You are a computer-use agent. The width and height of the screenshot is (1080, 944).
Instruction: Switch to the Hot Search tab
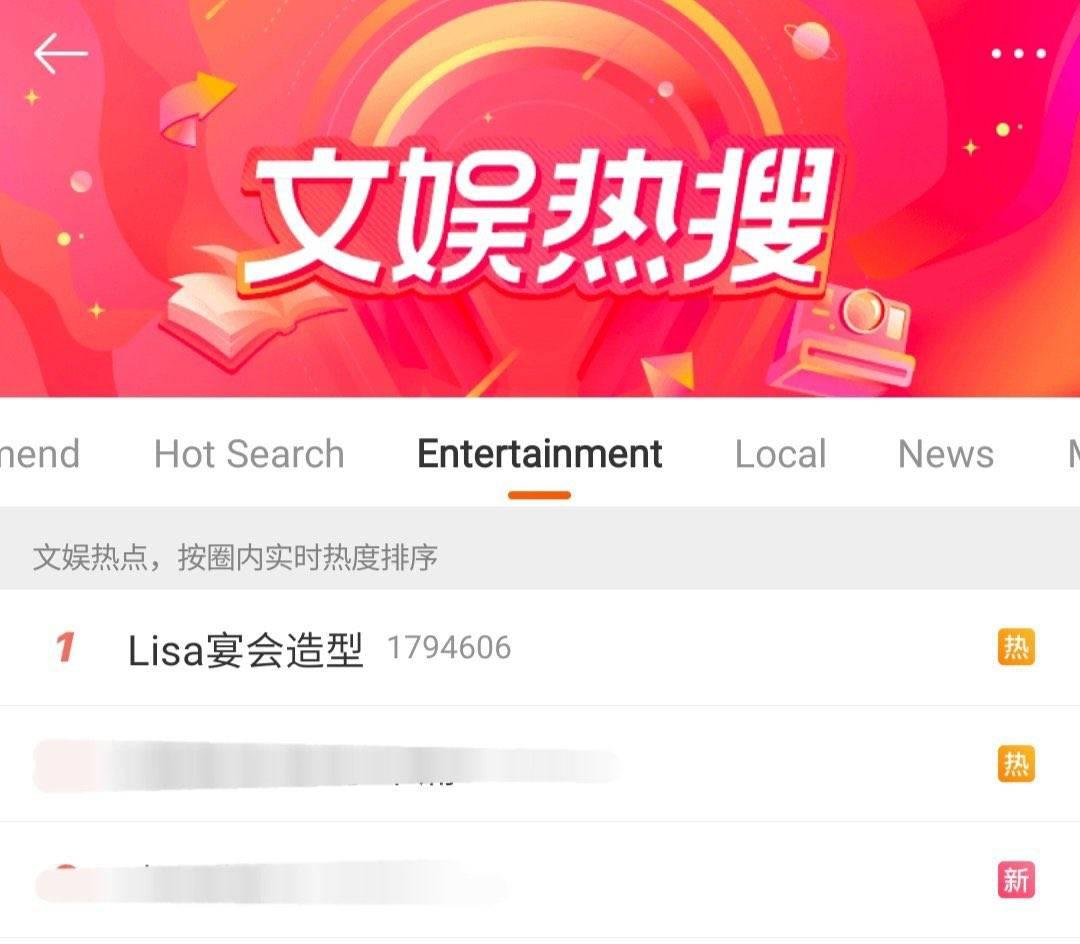[x=249, y=454]
